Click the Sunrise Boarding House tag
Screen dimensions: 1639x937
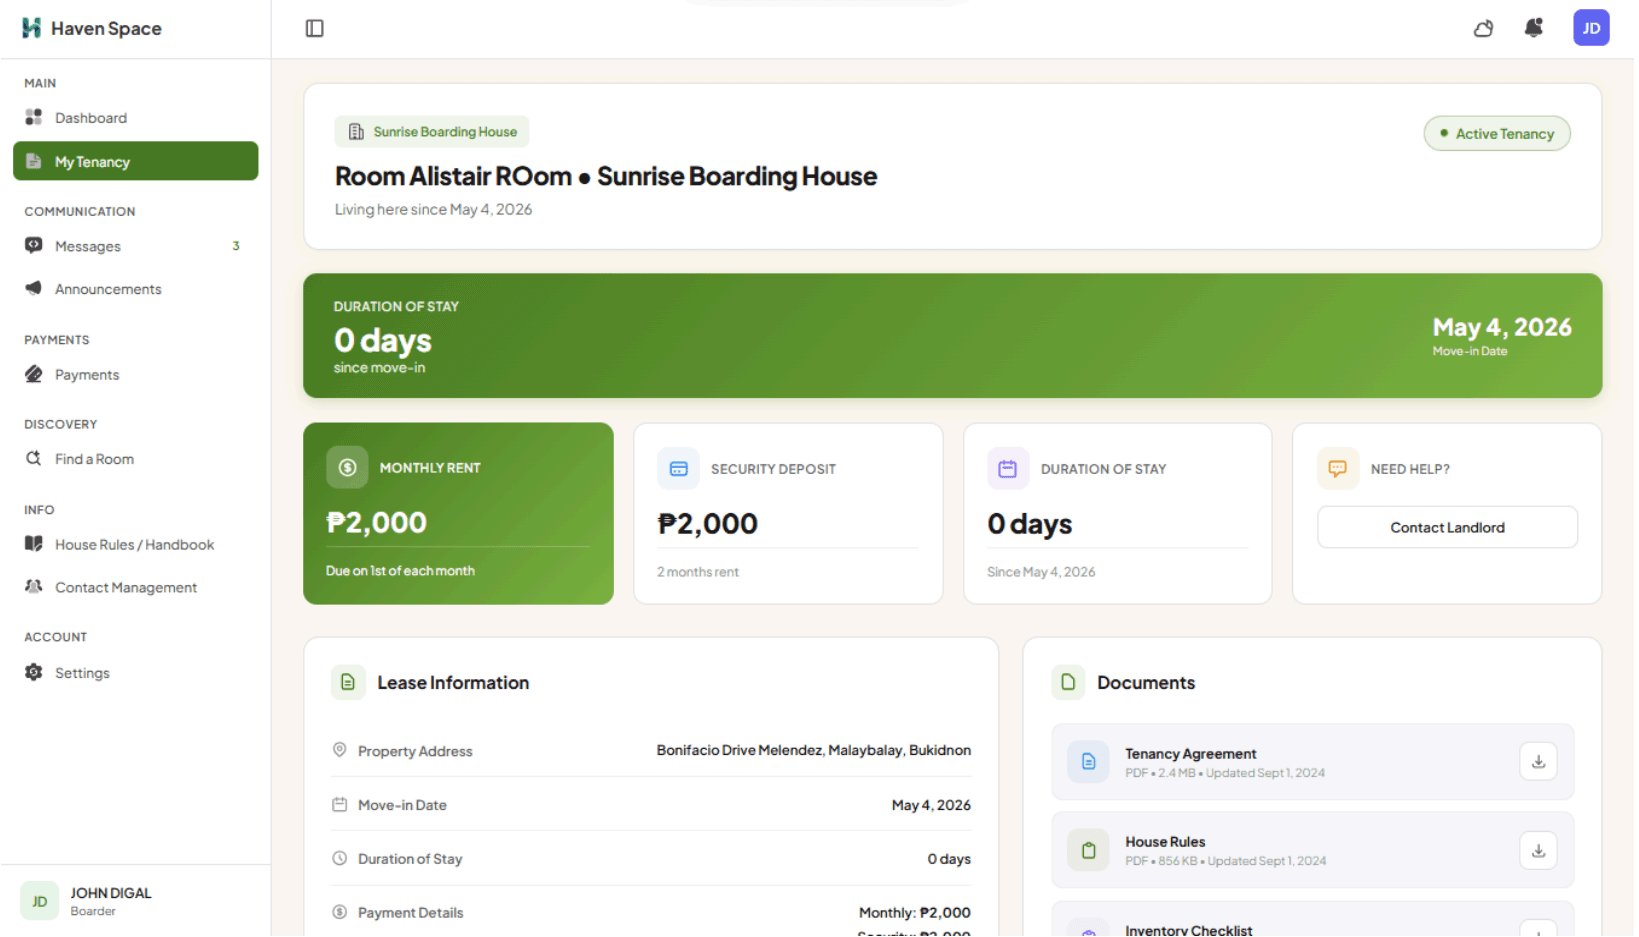[432, 132]
